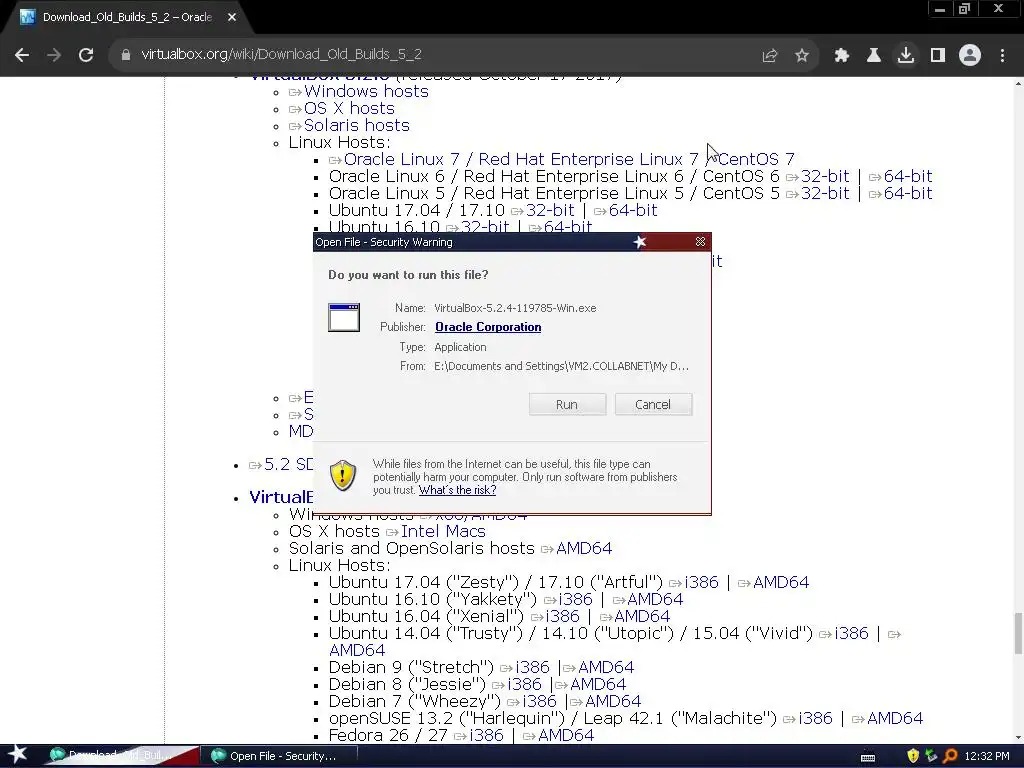Open the Start star button on taskbar
The width and height of the screenshot is (1024, 768).
tap(18, 755)
